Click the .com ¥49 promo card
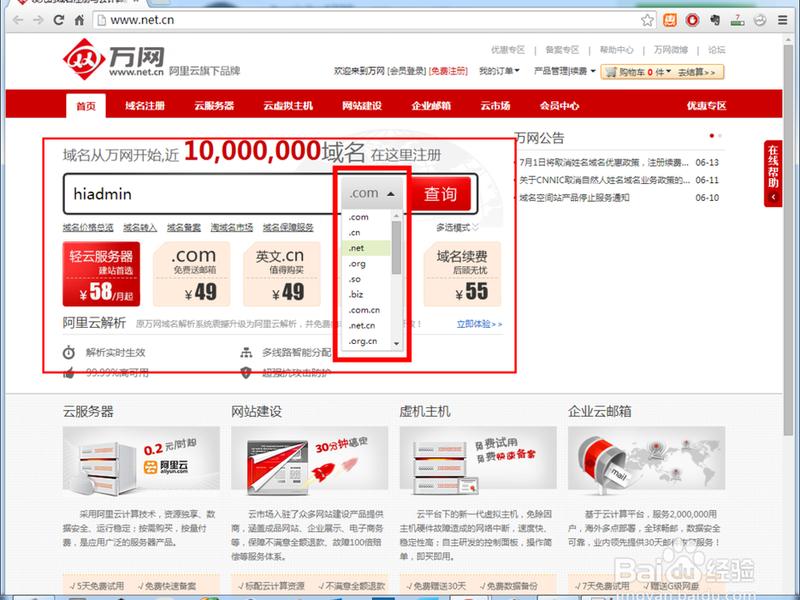The height and width of the screenshot is (600, 800). pos(193,274)
